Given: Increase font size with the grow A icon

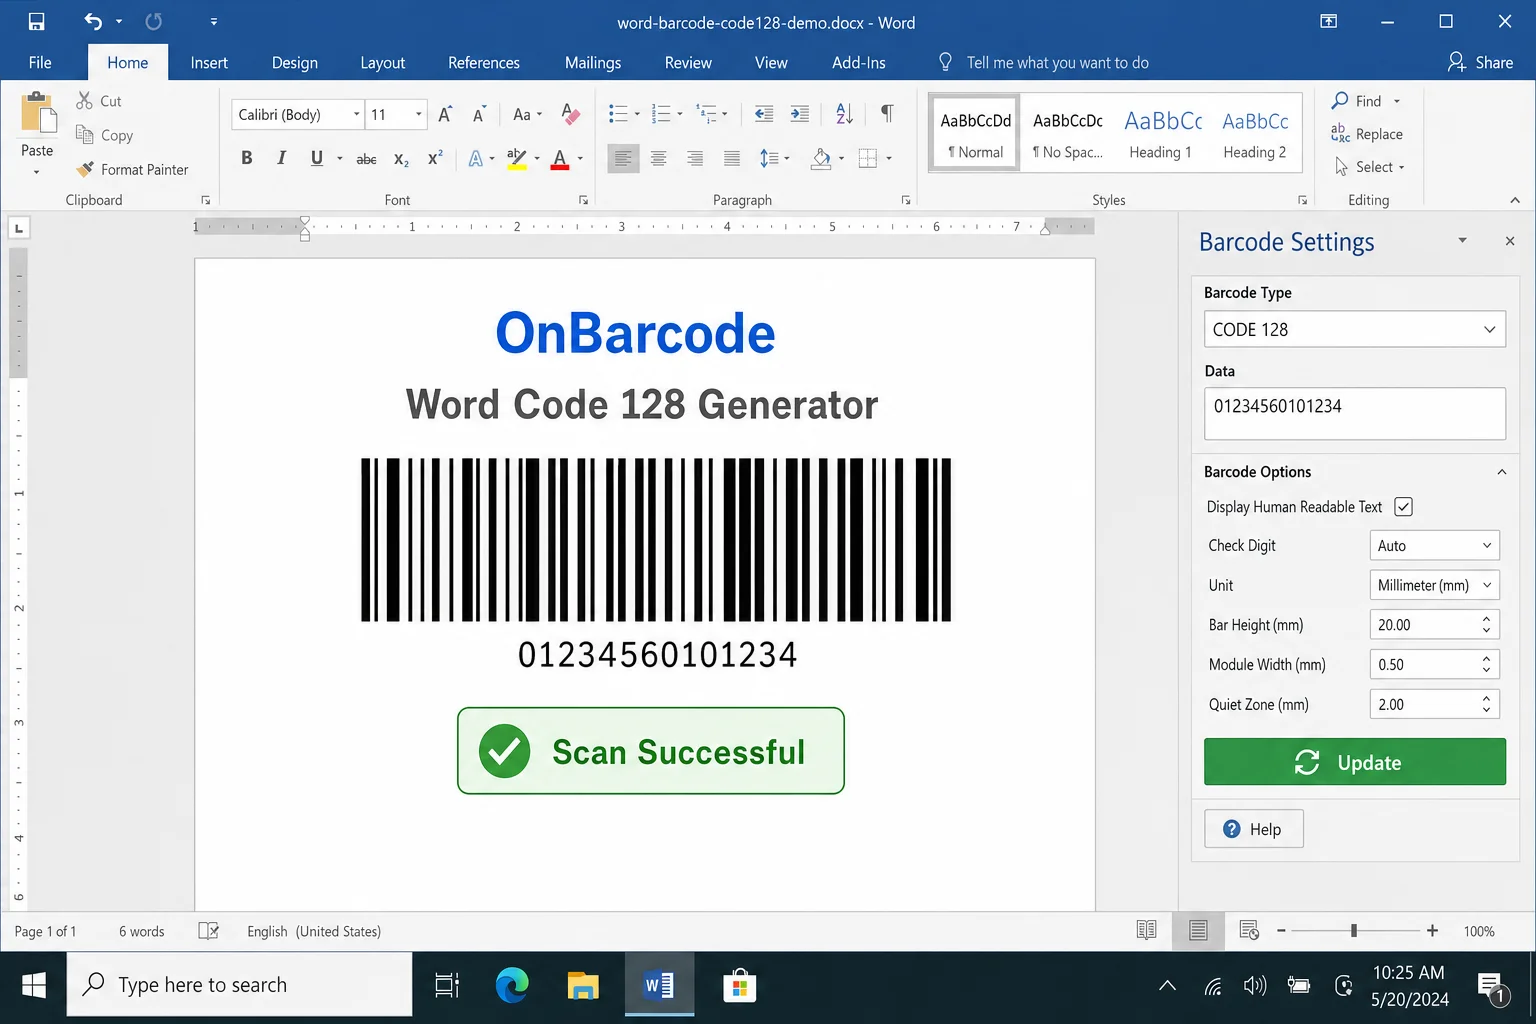Looking at the screenshot, I should (445, 114).
